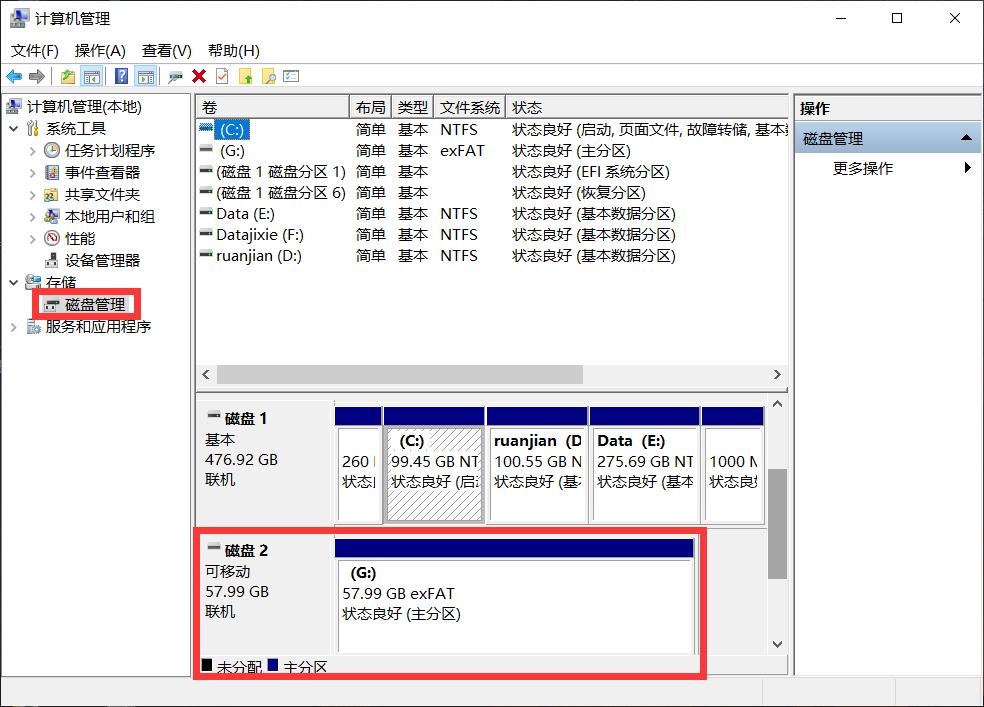Click volume list horizontal scrollbar right arrow

pos(778,375)
